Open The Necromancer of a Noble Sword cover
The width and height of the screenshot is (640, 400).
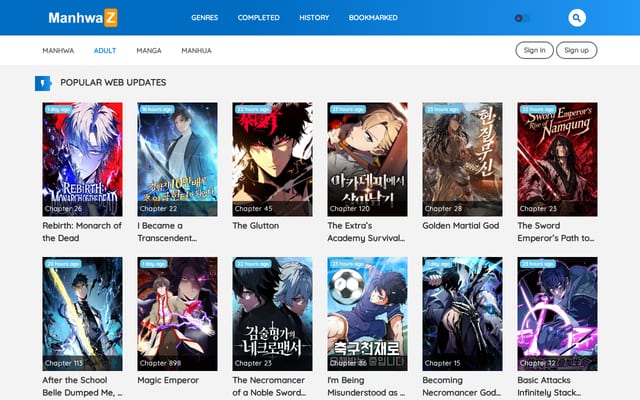click(x=272, y=313)
